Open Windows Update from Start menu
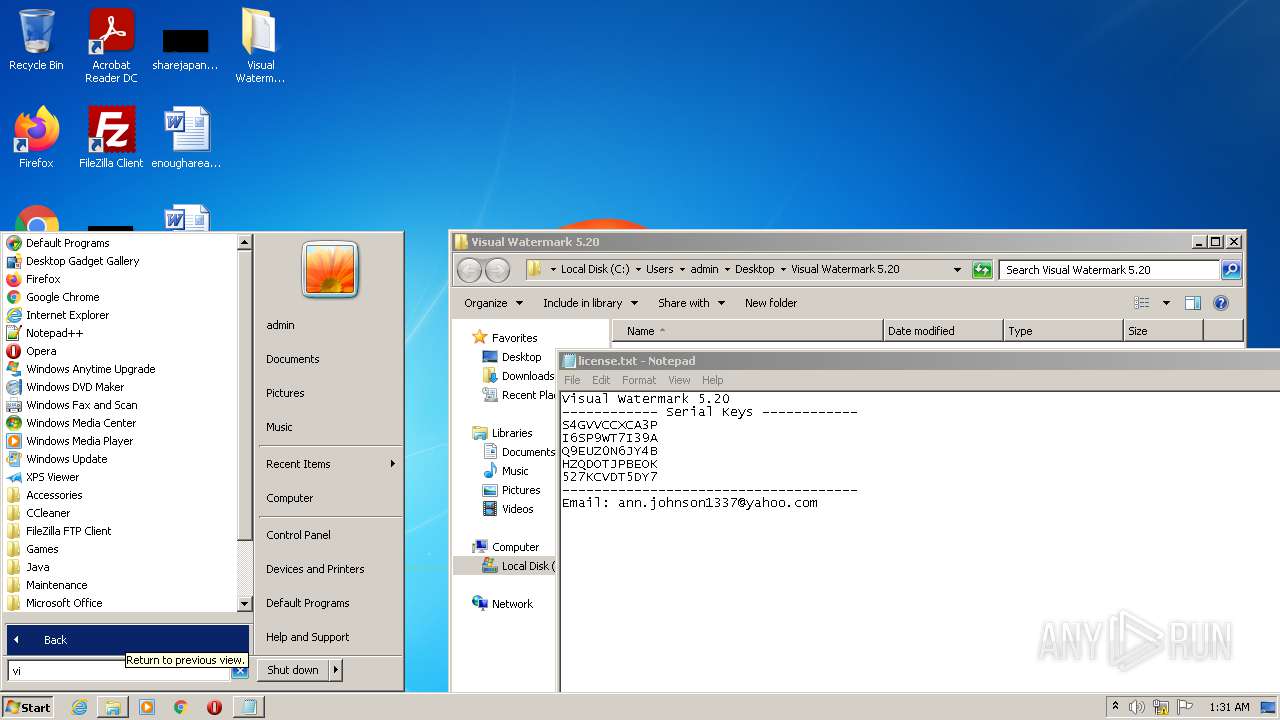The image size is (1280, 720). [66, 459]
